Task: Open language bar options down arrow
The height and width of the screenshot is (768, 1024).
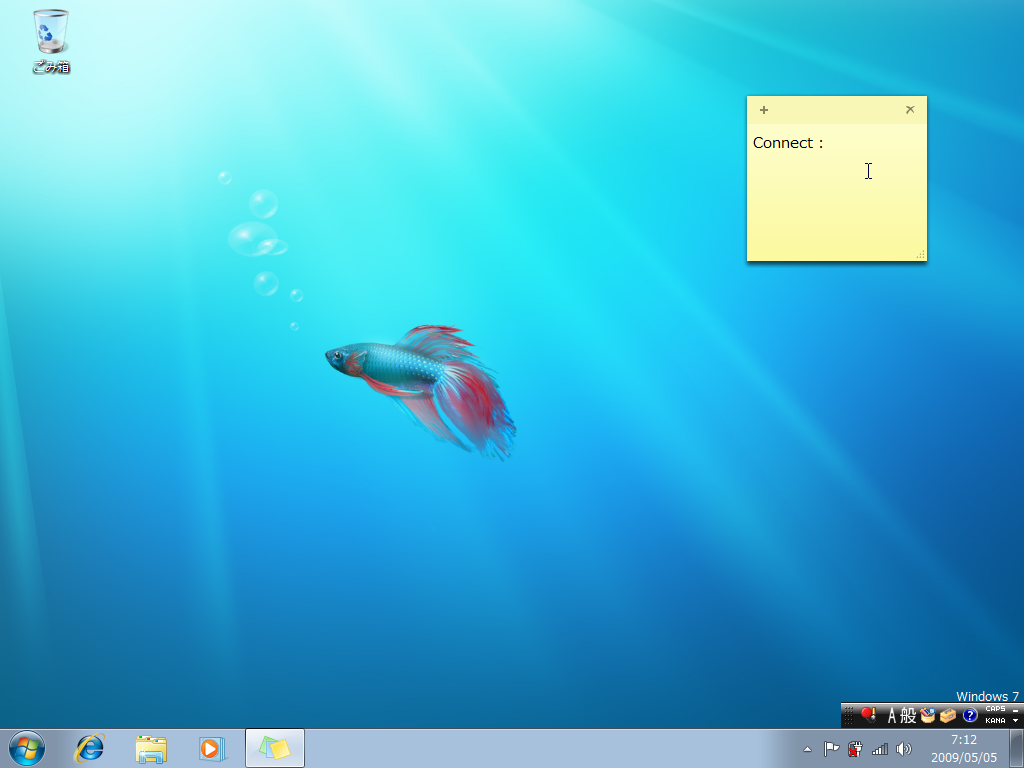Action: tap(1016, 721)
